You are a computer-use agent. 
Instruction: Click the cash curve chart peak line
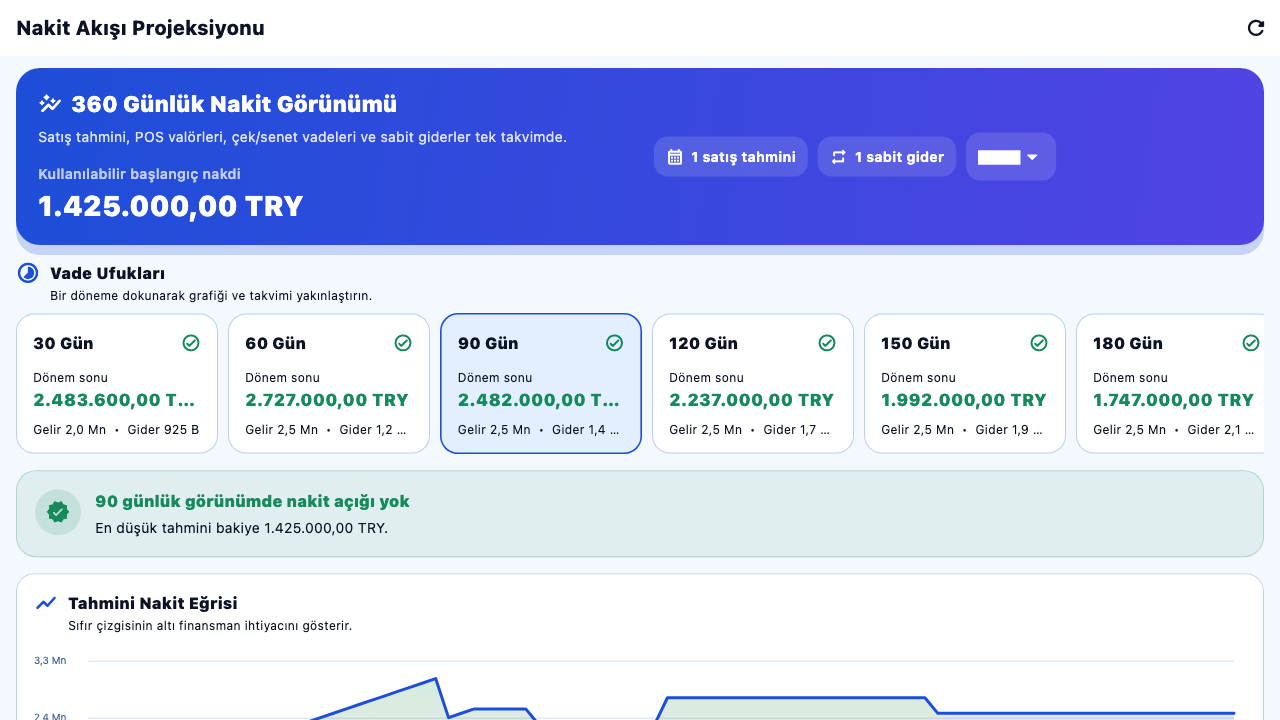click(435, 679)
